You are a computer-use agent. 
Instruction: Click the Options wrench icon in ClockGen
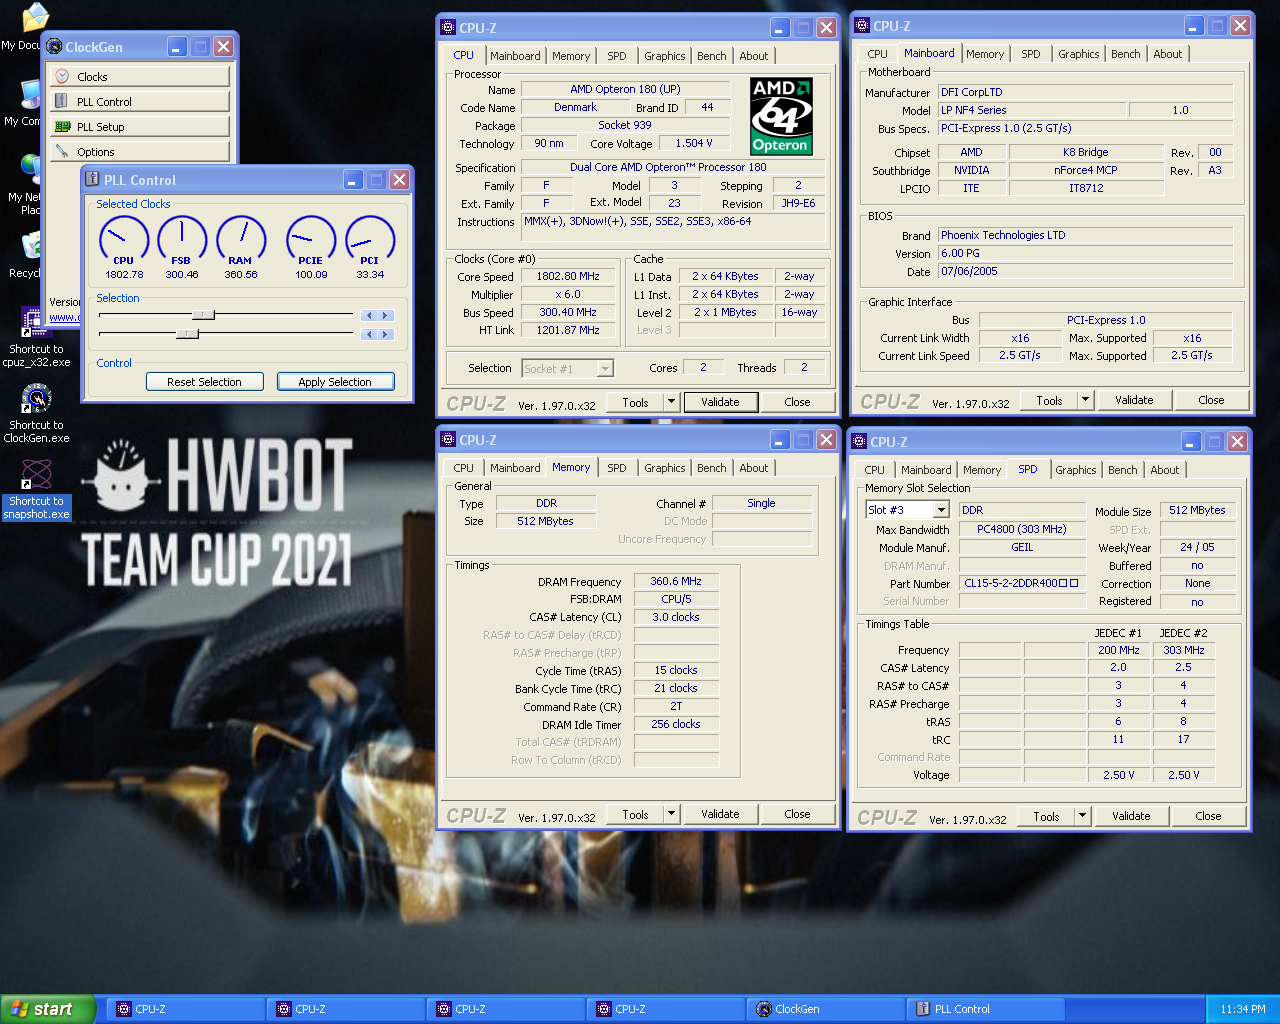click(62, 151)
